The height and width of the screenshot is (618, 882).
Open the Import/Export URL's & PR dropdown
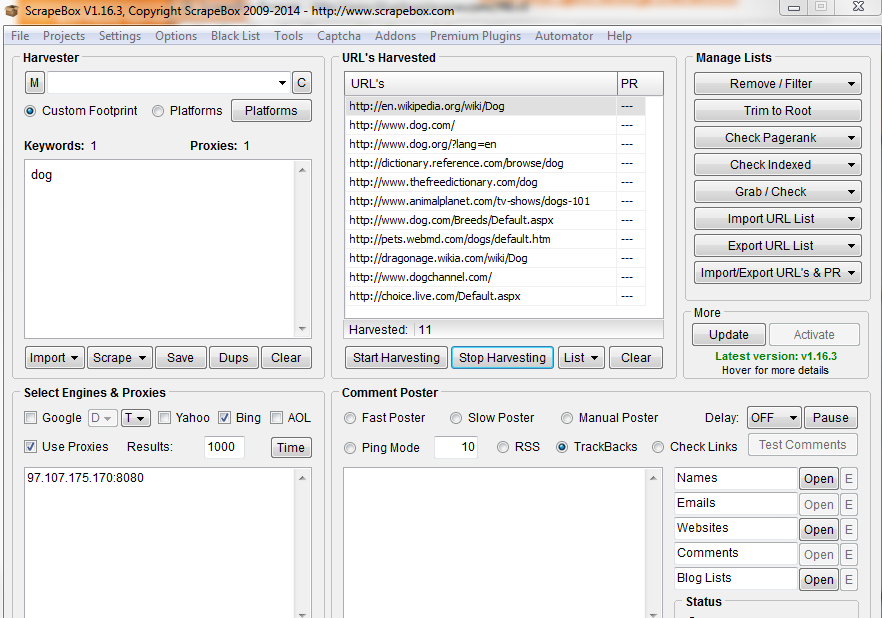(777, 273)
